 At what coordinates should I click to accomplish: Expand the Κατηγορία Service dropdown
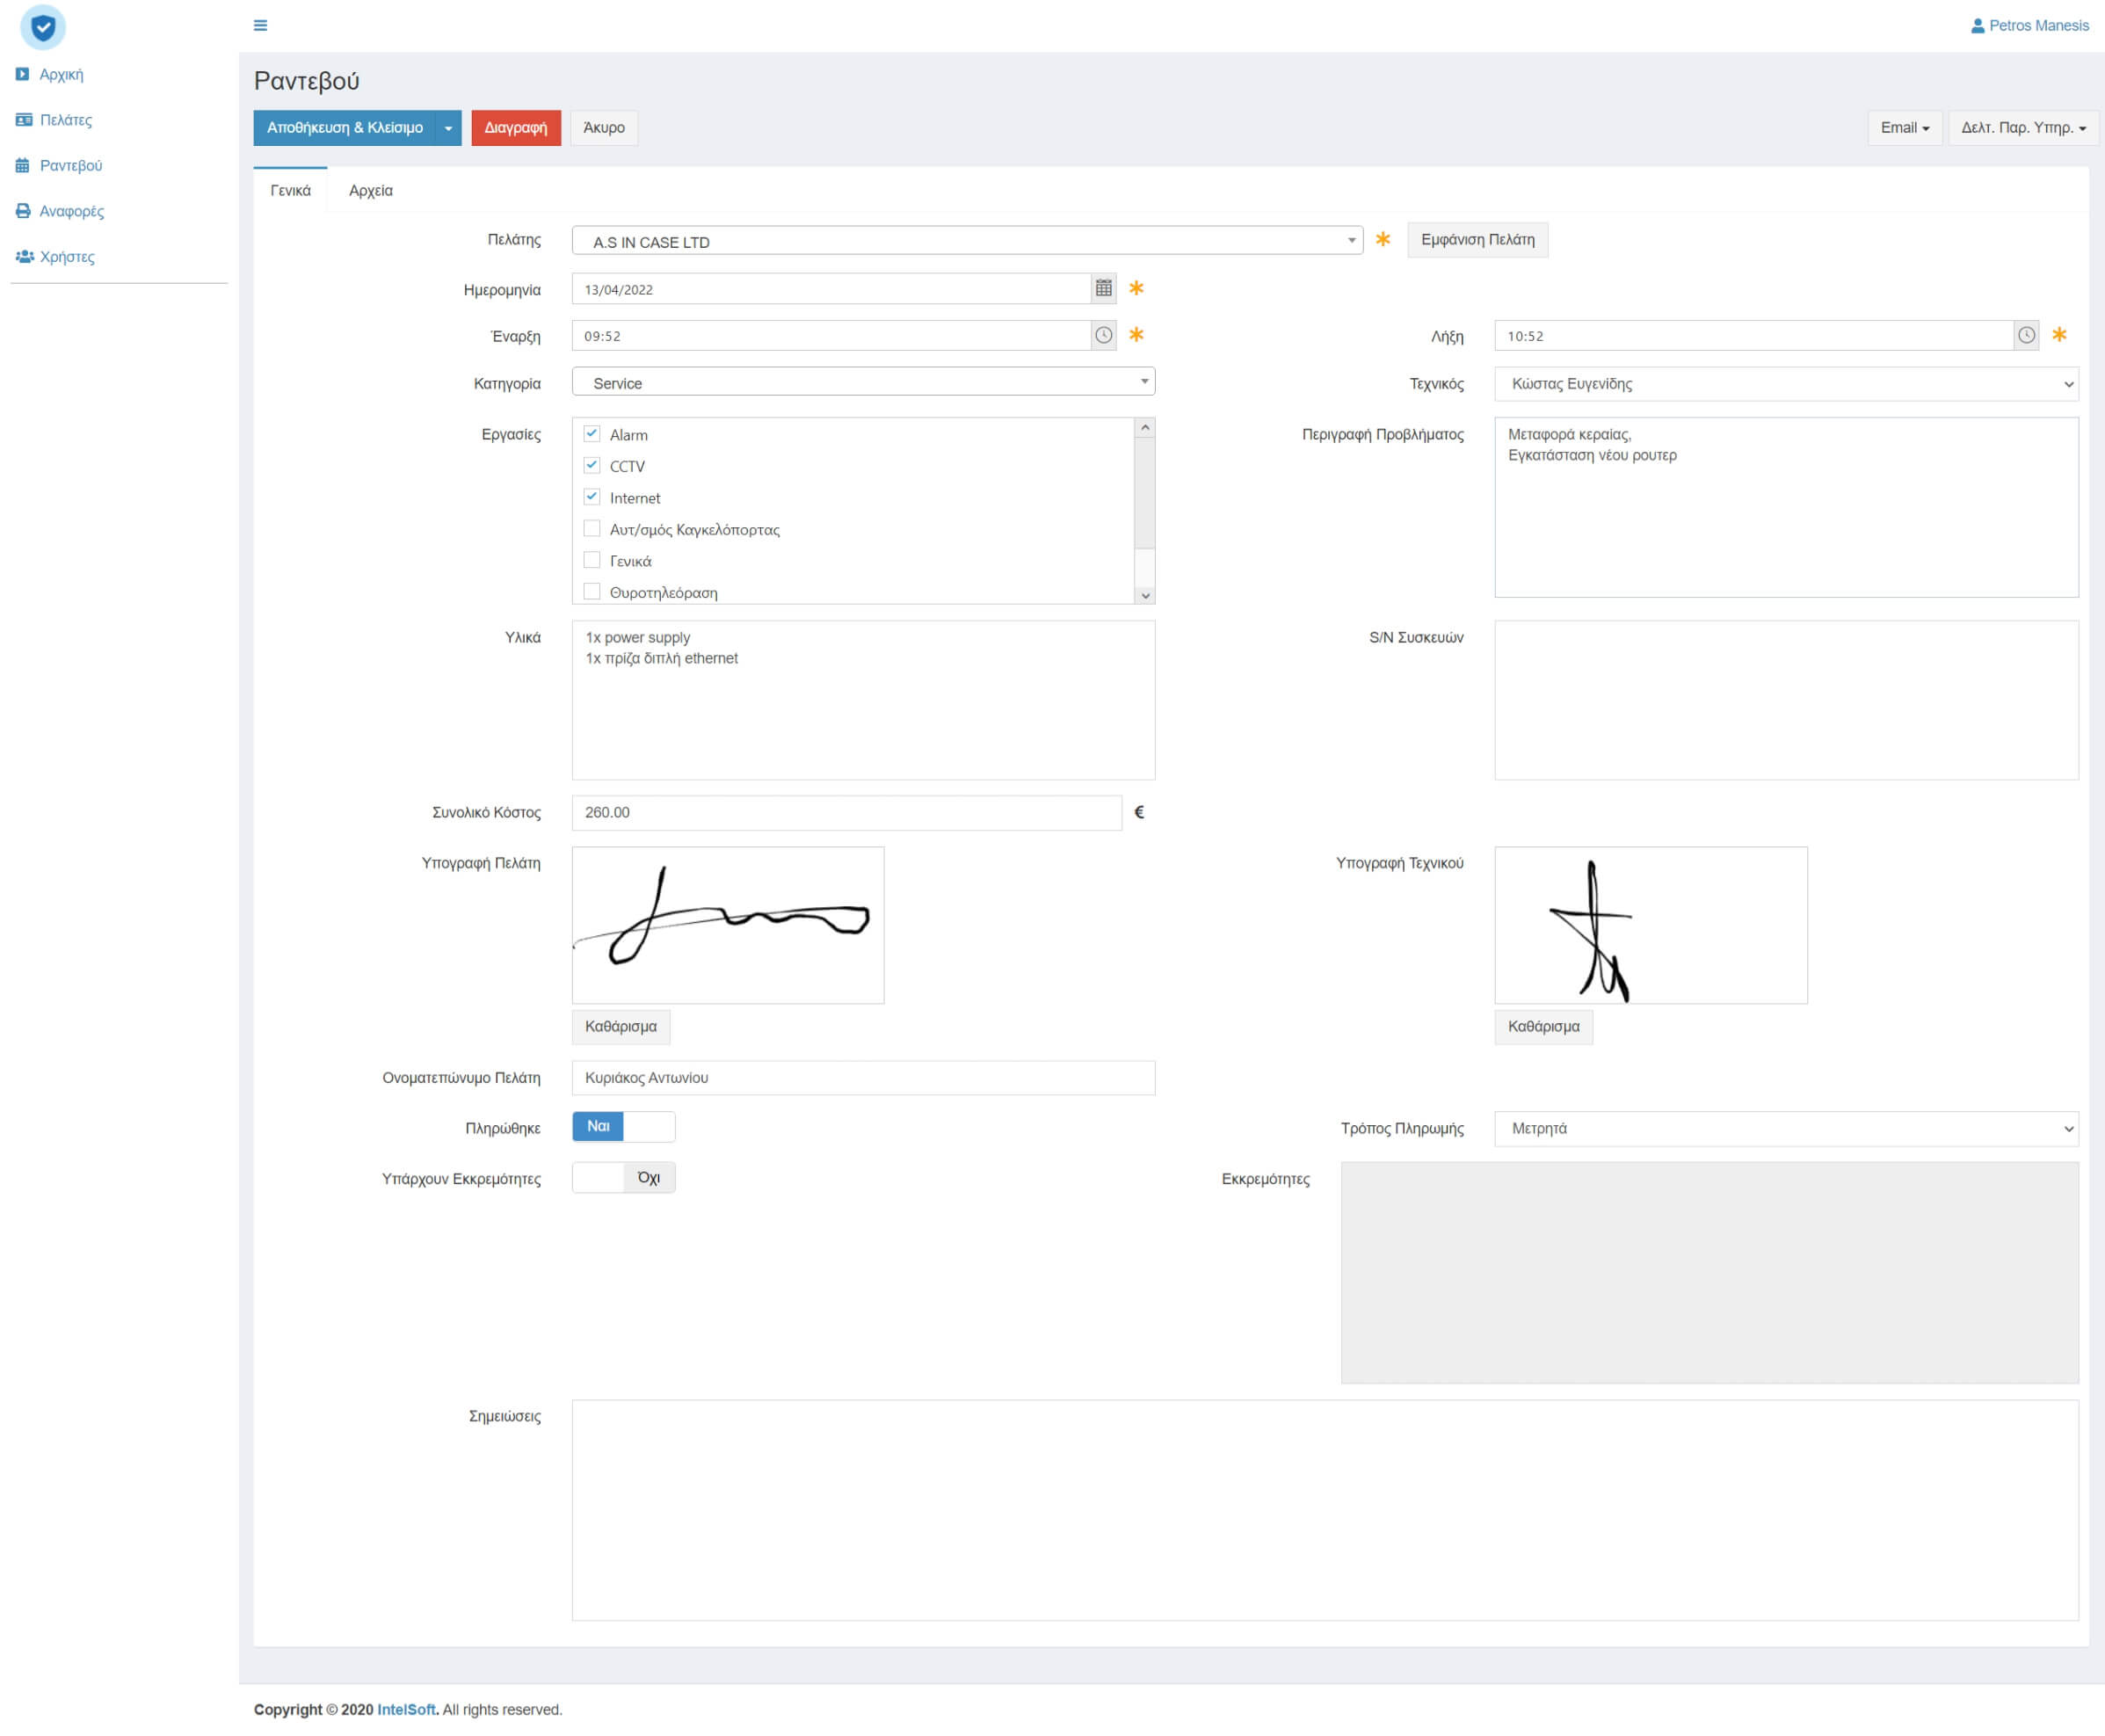click(863, 383)
